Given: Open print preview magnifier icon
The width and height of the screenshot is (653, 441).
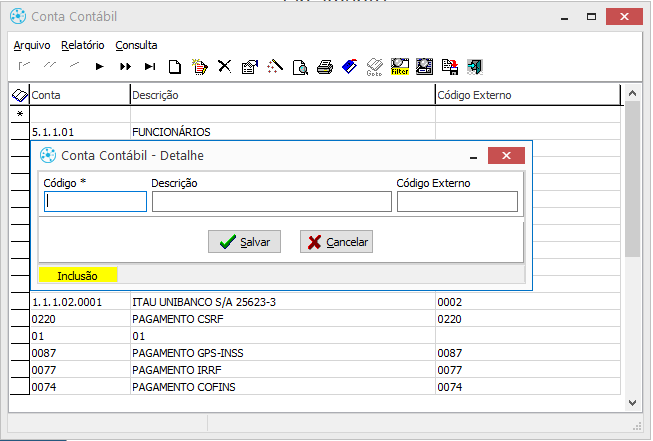Looking at the screenshot, I should 300,67.
